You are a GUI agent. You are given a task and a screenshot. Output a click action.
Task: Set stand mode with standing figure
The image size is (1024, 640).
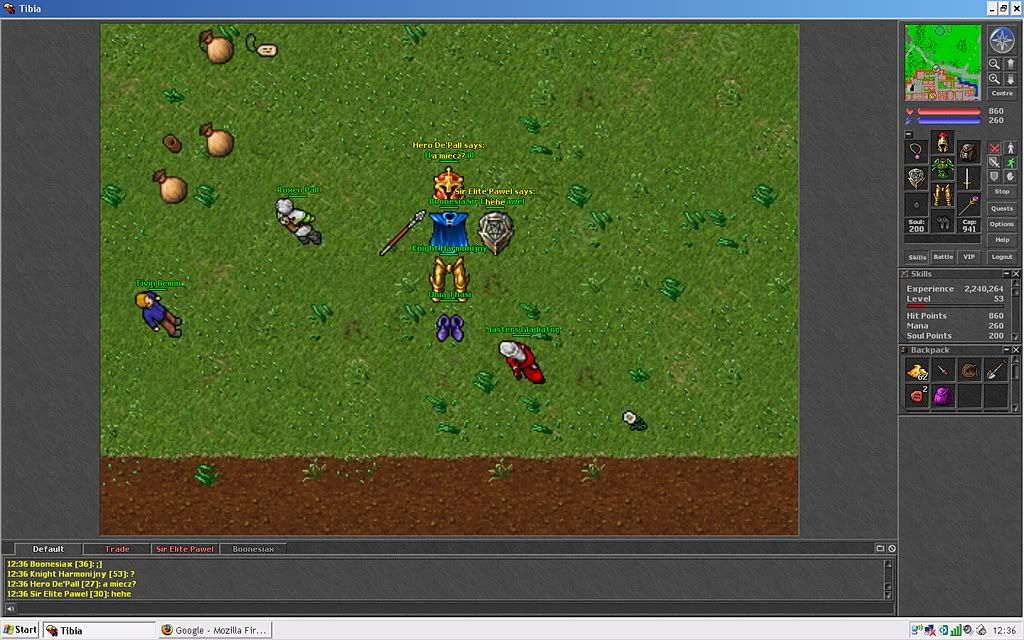(x=1010, y=149)
